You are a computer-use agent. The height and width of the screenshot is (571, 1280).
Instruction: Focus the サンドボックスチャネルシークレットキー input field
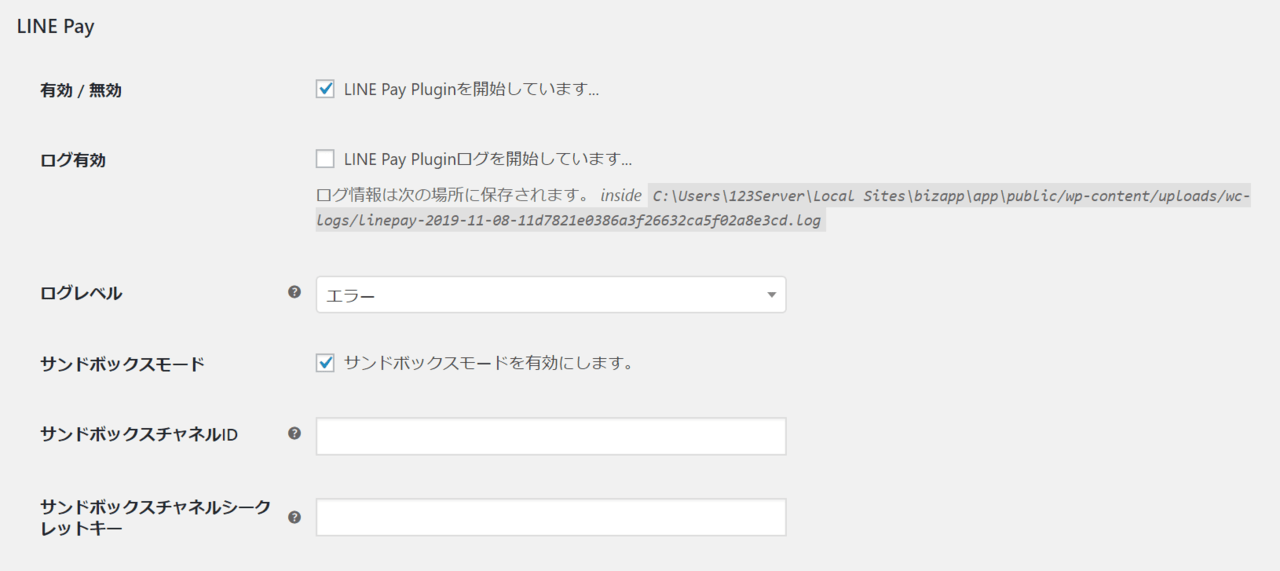click(x=551, y=517)
